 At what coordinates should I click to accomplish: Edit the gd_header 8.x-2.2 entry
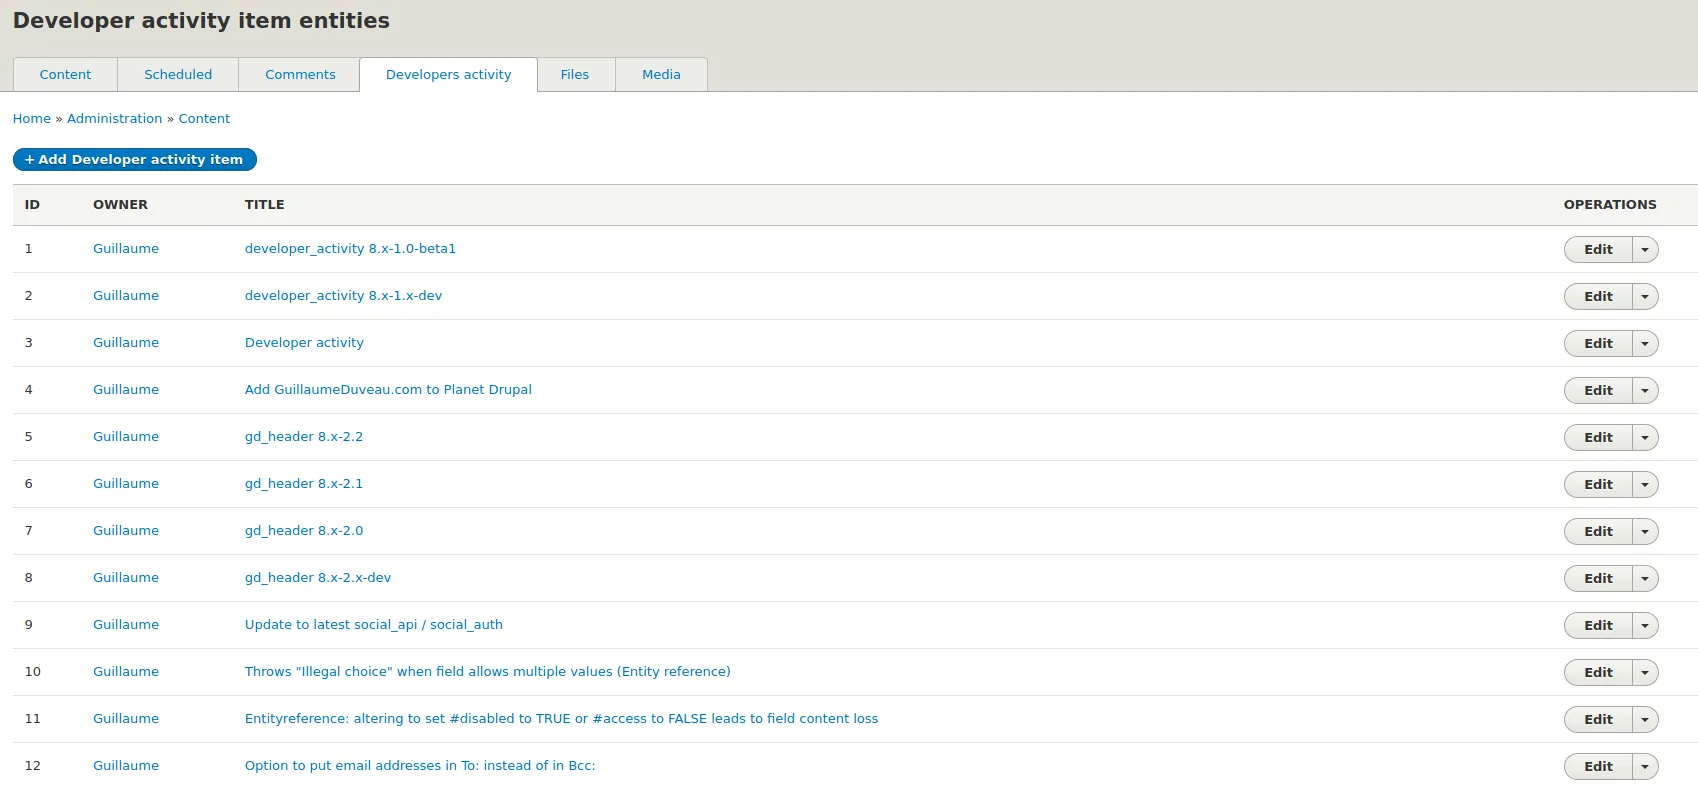click(x=1597, y=438)
